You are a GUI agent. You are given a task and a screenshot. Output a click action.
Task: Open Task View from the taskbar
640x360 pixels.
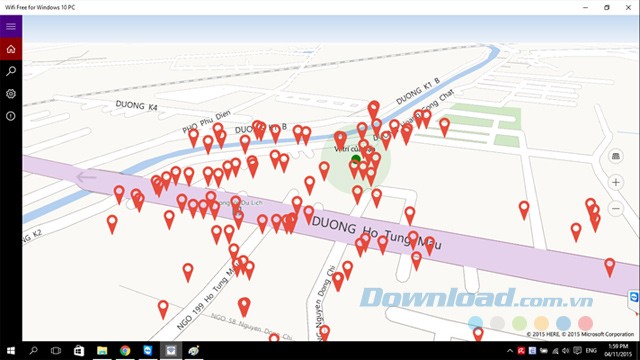pos(56,351)
